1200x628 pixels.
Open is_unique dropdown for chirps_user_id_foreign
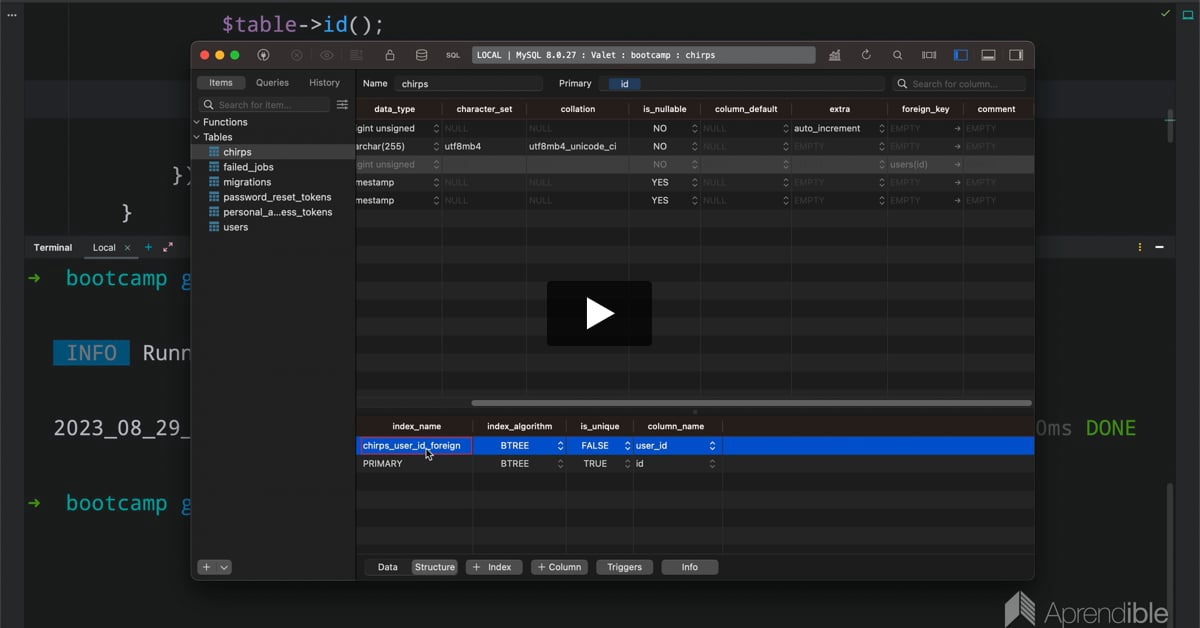pos(627,446)
